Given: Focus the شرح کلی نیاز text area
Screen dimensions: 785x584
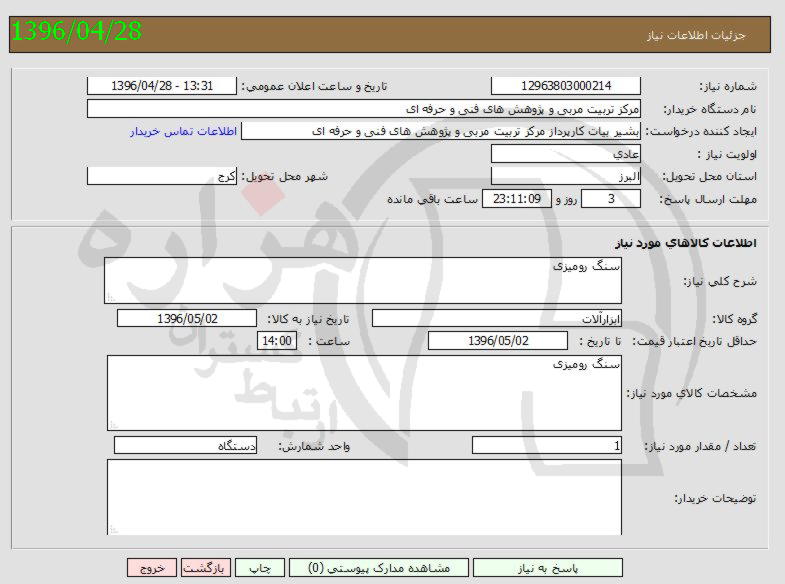Looking at the screenshot, I should coord(363,281).
